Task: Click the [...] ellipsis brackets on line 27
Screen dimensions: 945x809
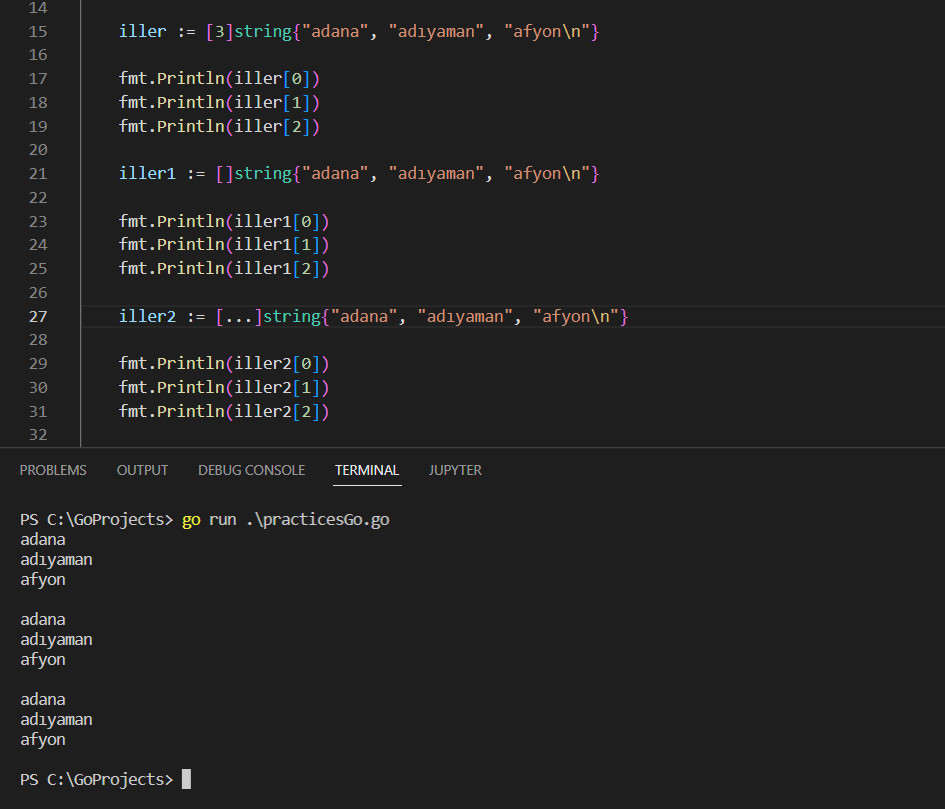Action: pyautogui.click(x=238, y=317)
